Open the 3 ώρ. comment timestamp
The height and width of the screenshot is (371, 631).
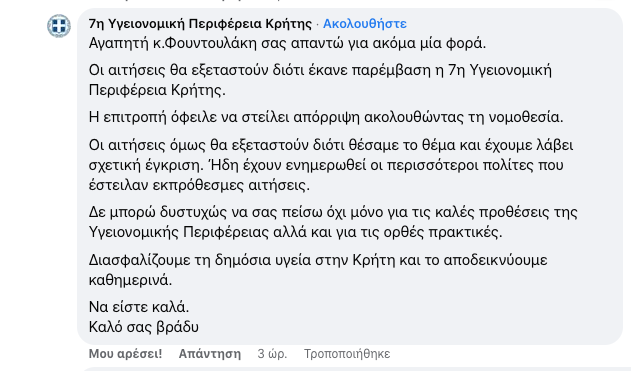point(272,354)
